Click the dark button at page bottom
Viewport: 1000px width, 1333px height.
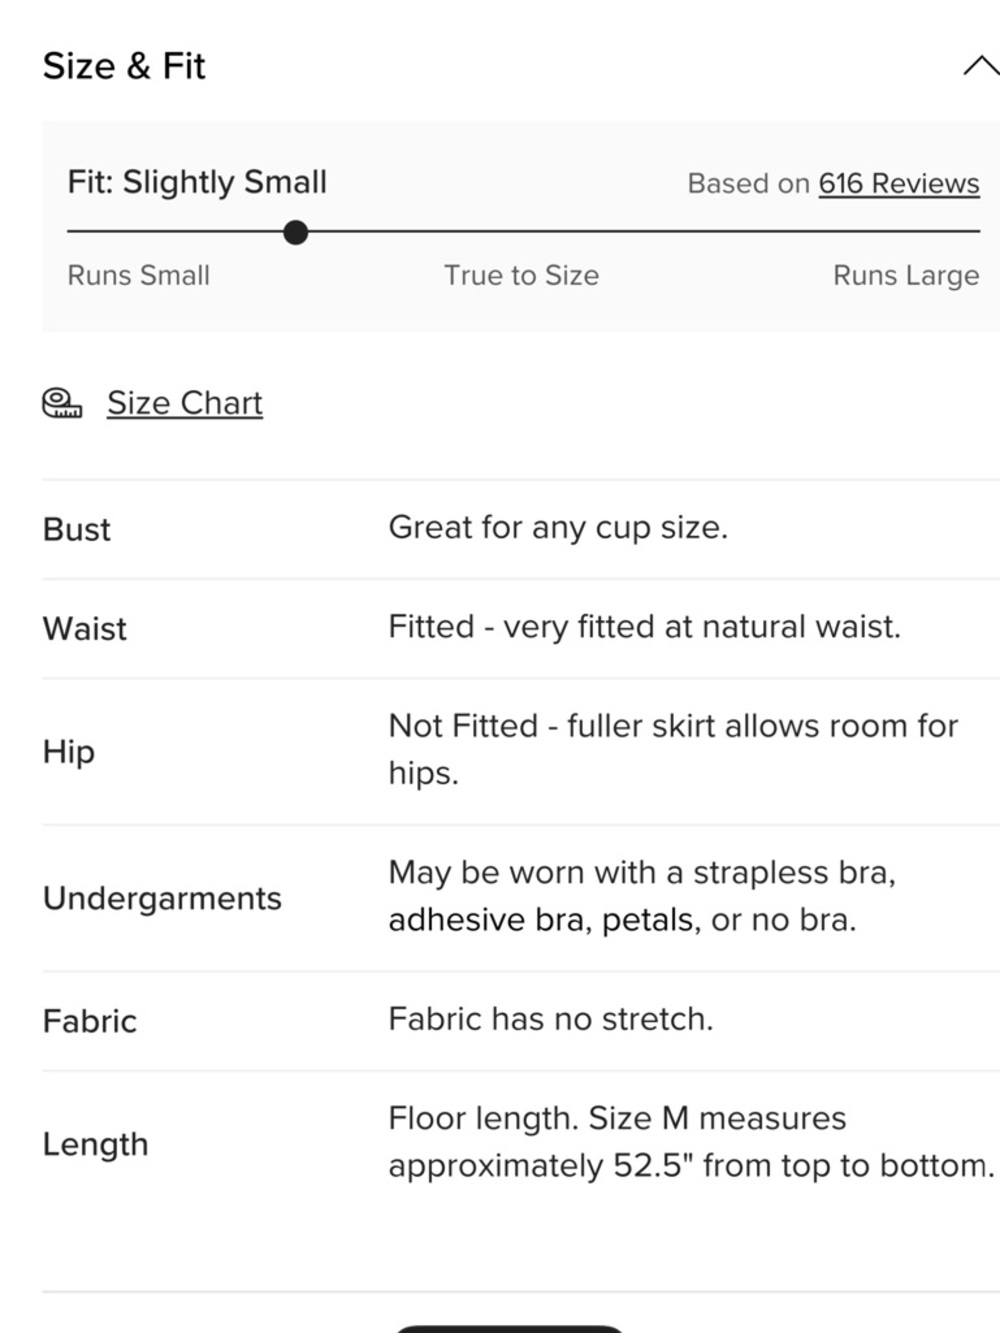509,1328
